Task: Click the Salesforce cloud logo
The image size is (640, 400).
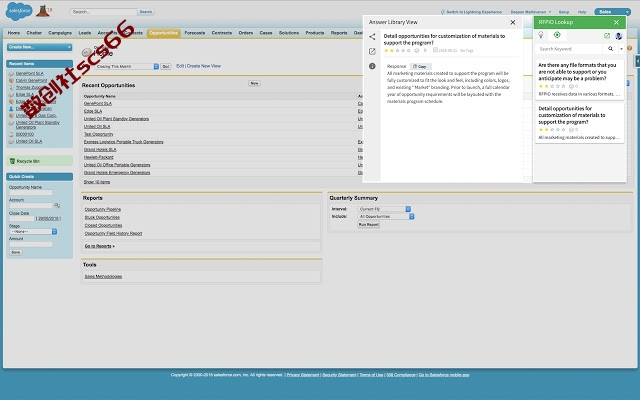Action: (x=19, y=11)
